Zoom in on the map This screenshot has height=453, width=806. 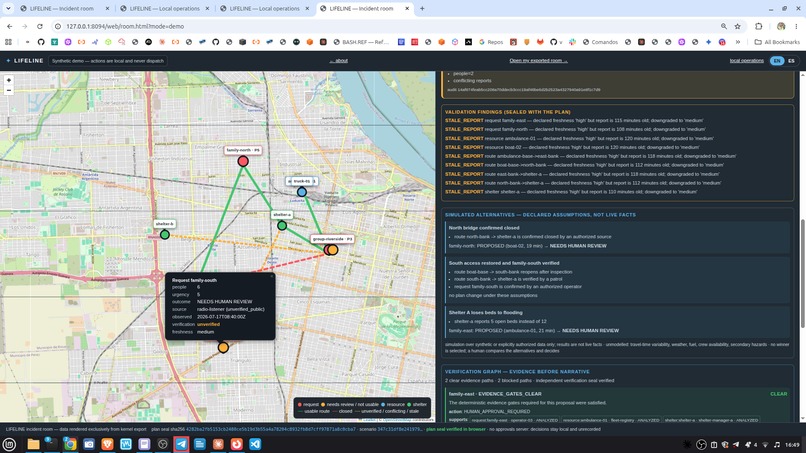point(9,80)
